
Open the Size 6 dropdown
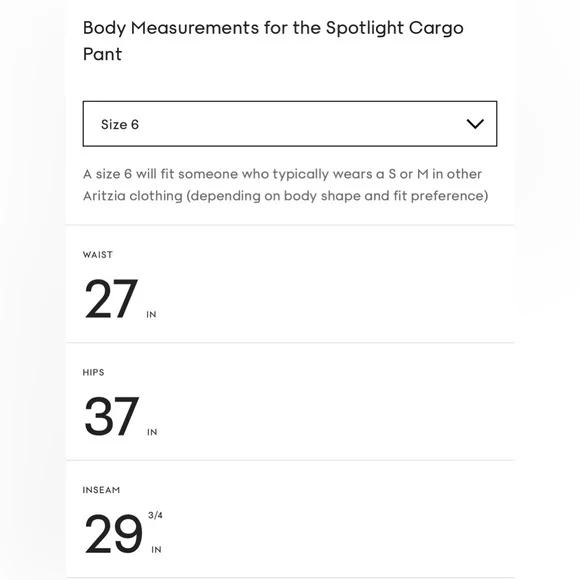pyautogui.click(x=290, y=124)
